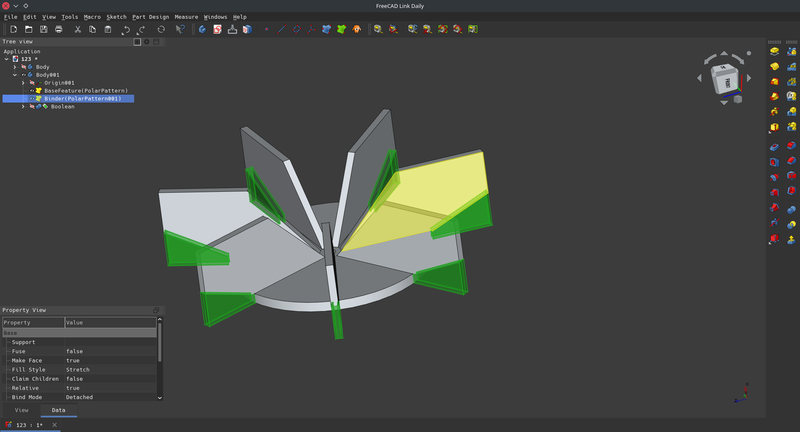Screen dimensions: 800x432
Task: Select the Pocket tool in right toolbar
Action: pyautogui.click(x=774, y=147)
